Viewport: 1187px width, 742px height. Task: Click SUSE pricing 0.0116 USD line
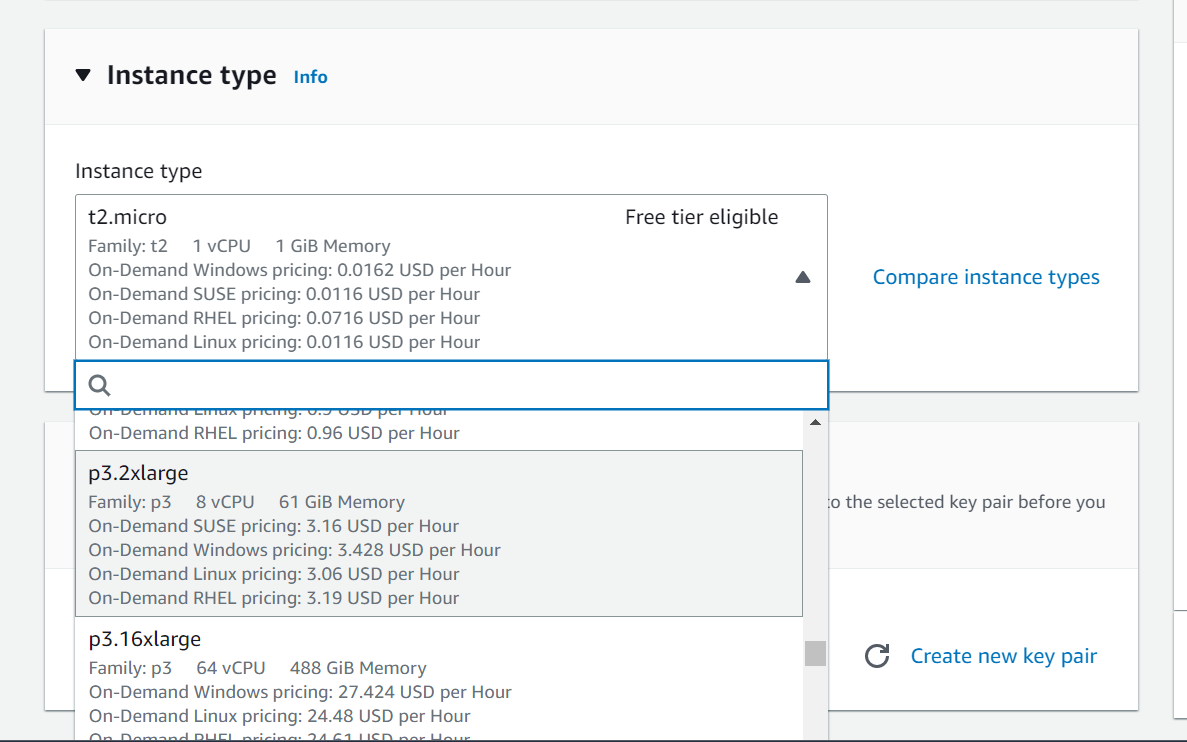[x=284, y=294]
